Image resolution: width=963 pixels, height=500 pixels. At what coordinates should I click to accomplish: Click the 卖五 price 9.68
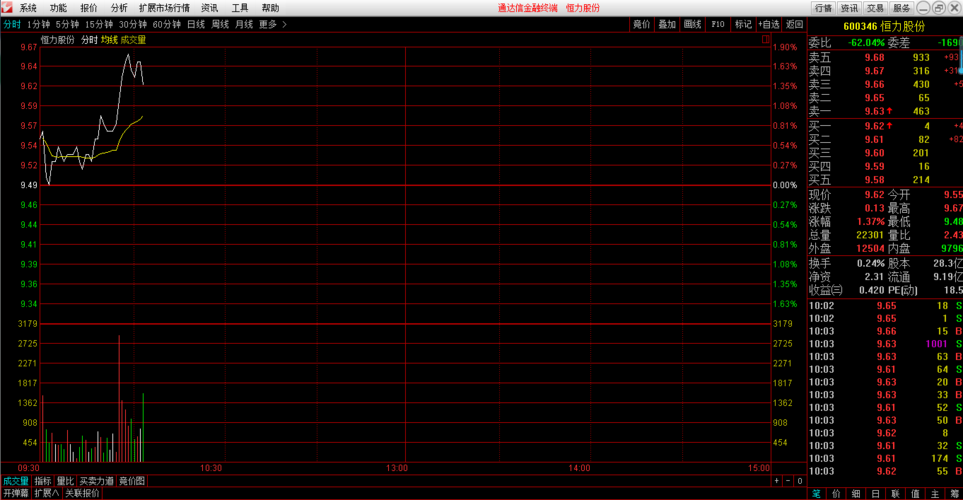point(875,58)
